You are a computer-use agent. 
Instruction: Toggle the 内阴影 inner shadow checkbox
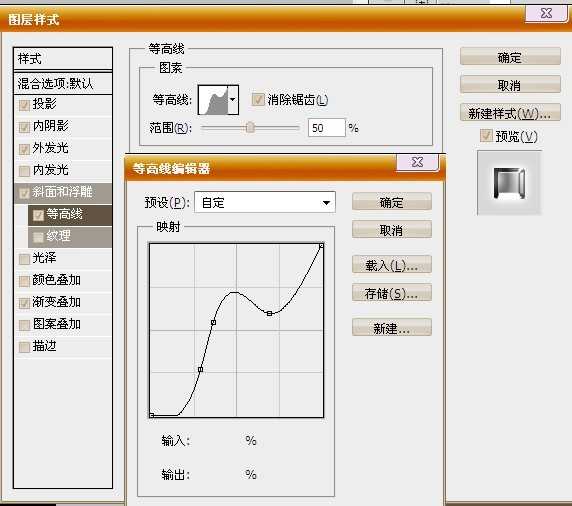coord(24,127)
